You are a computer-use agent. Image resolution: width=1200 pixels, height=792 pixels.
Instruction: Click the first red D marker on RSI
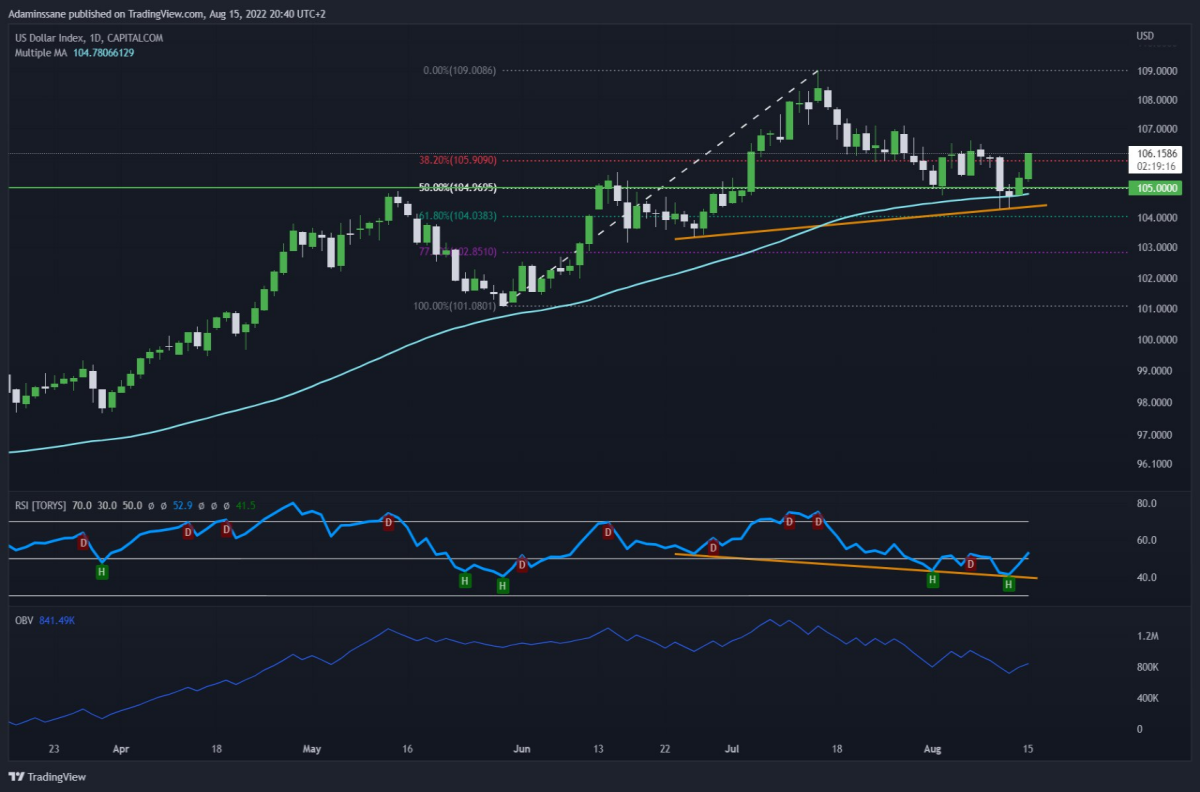coord(83,542)
